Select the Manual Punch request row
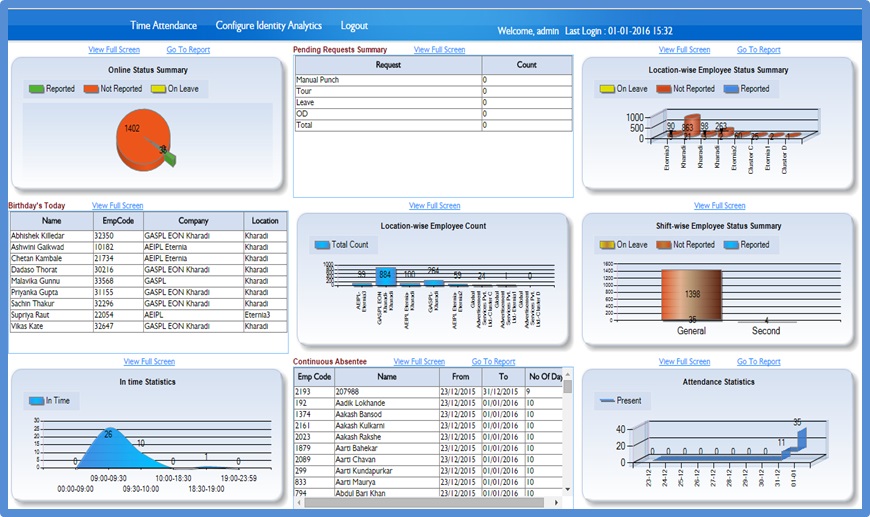The height and width of the screenshot is (517, 870). [433, 80]
